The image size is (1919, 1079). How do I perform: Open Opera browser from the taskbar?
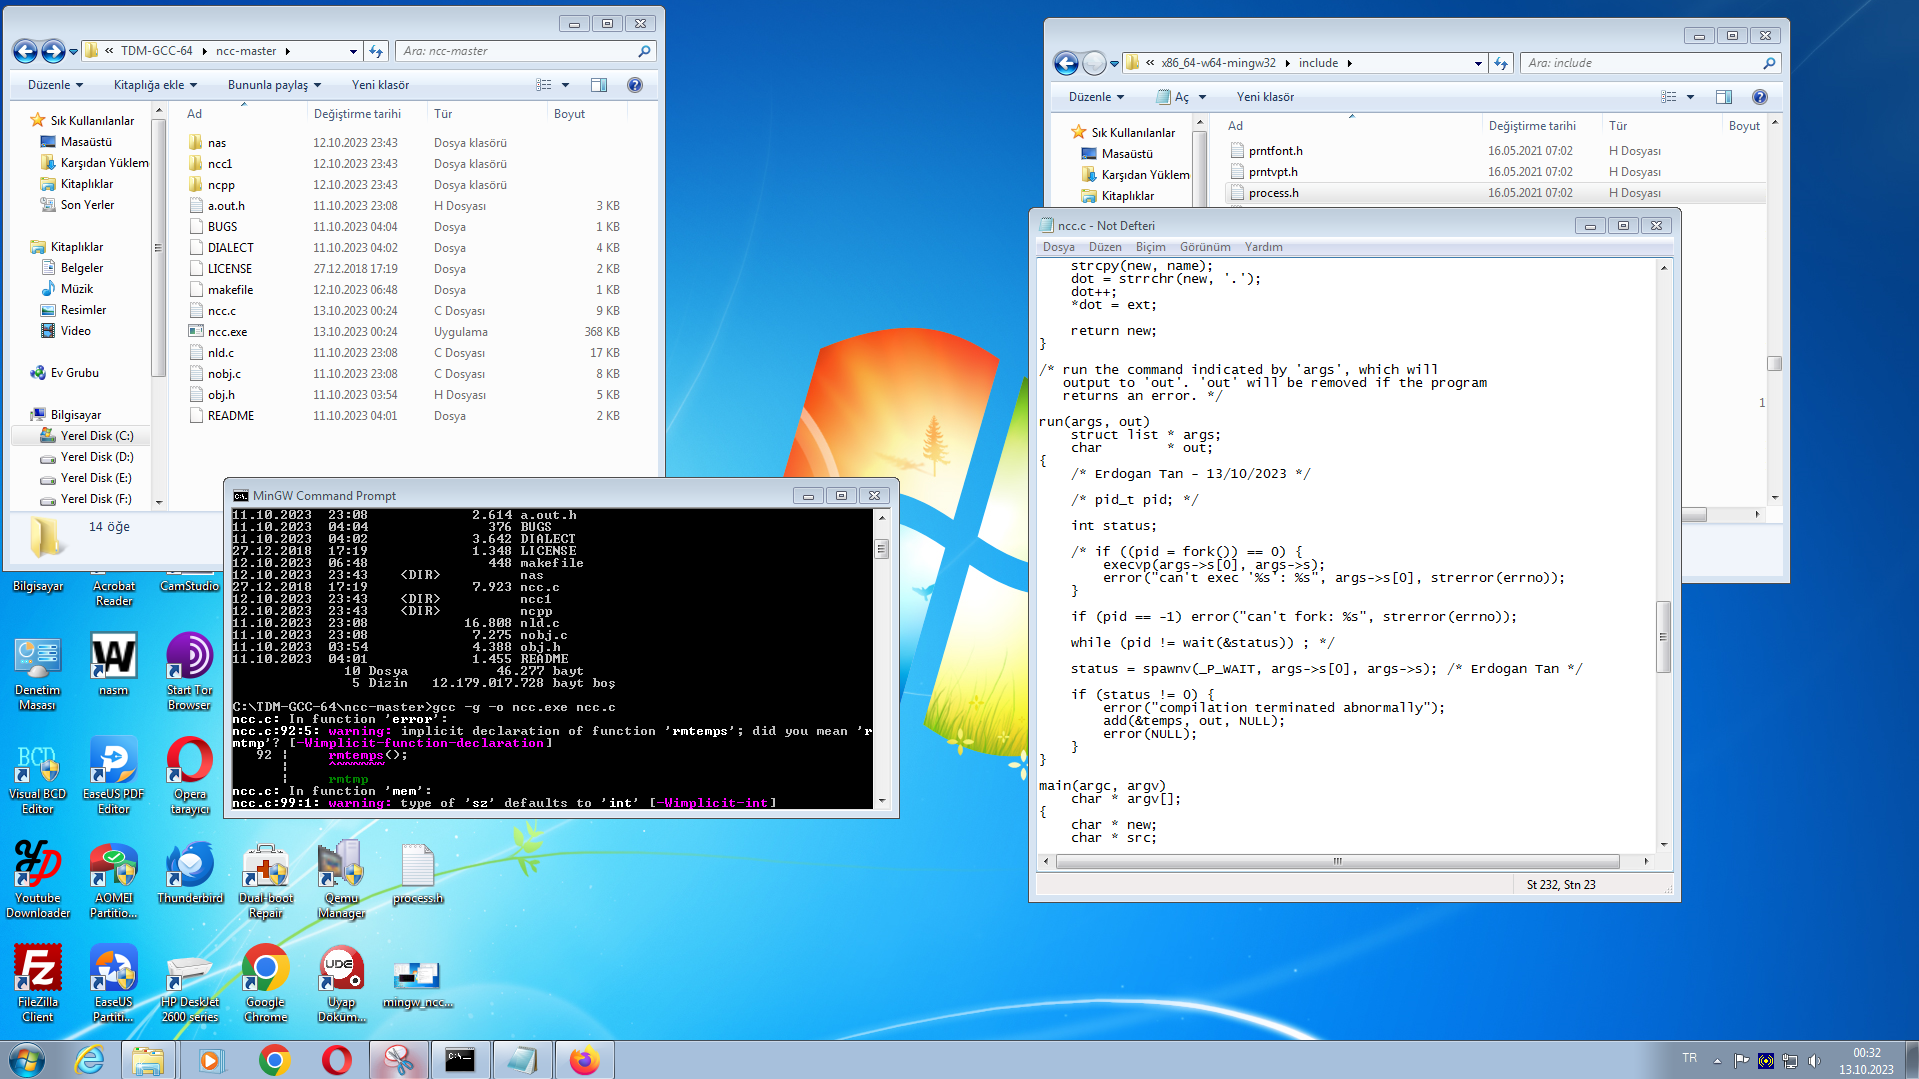coord(337,1060)
